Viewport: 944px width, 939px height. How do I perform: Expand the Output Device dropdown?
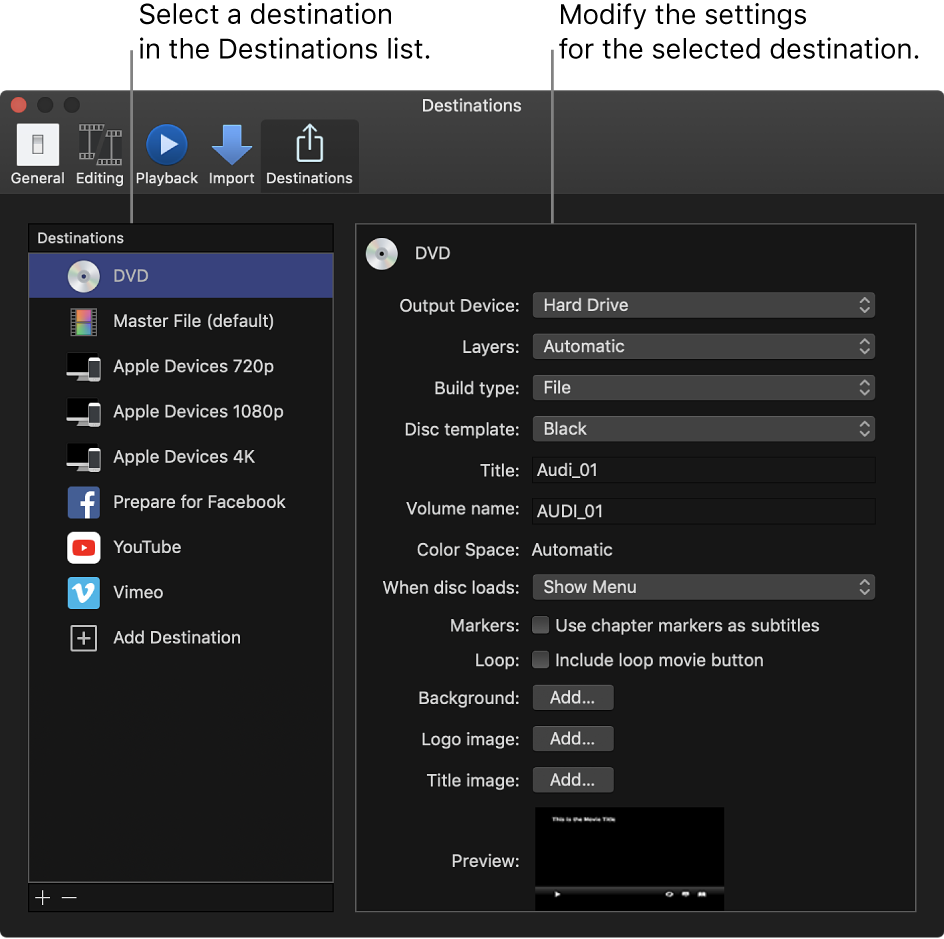pyautogui.click(x=703, y=305)
